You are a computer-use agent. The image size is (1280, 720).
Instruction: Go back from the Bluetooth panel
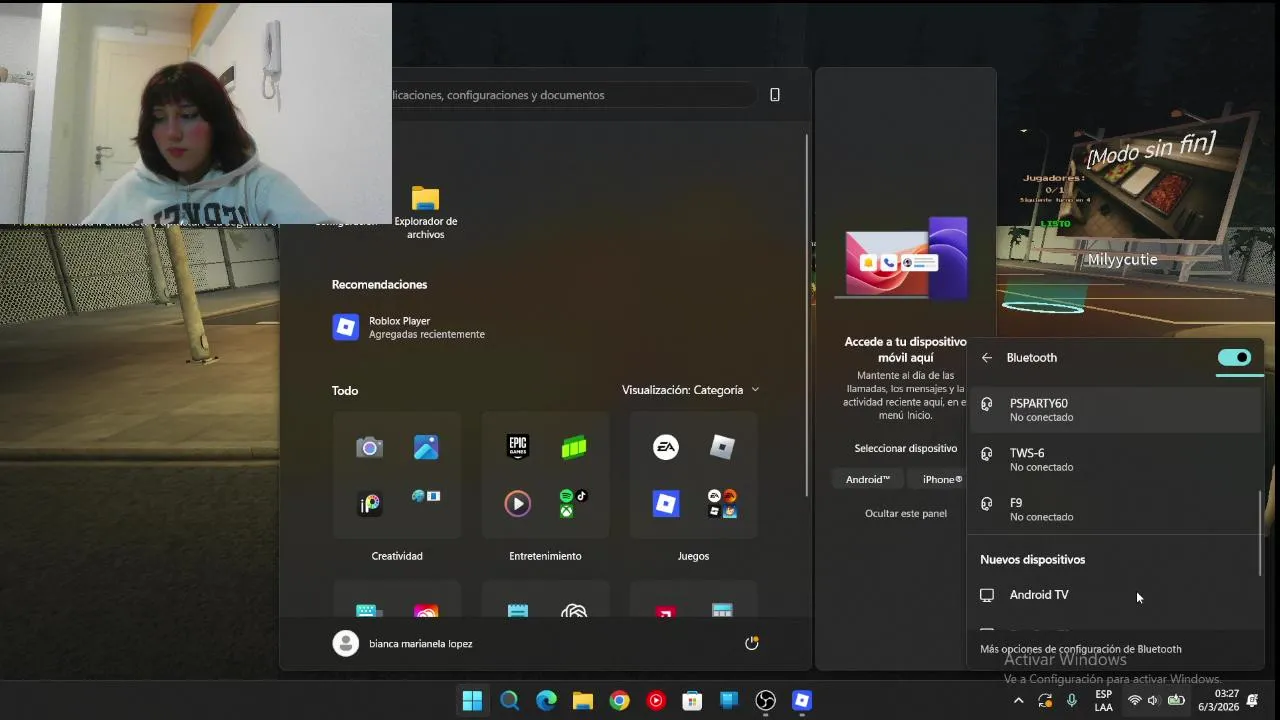(x=987, y=358)
